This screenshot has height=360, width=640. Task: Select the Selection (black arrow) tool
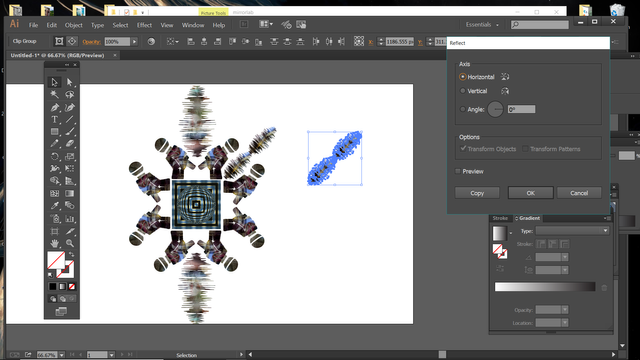pos(54,82)
